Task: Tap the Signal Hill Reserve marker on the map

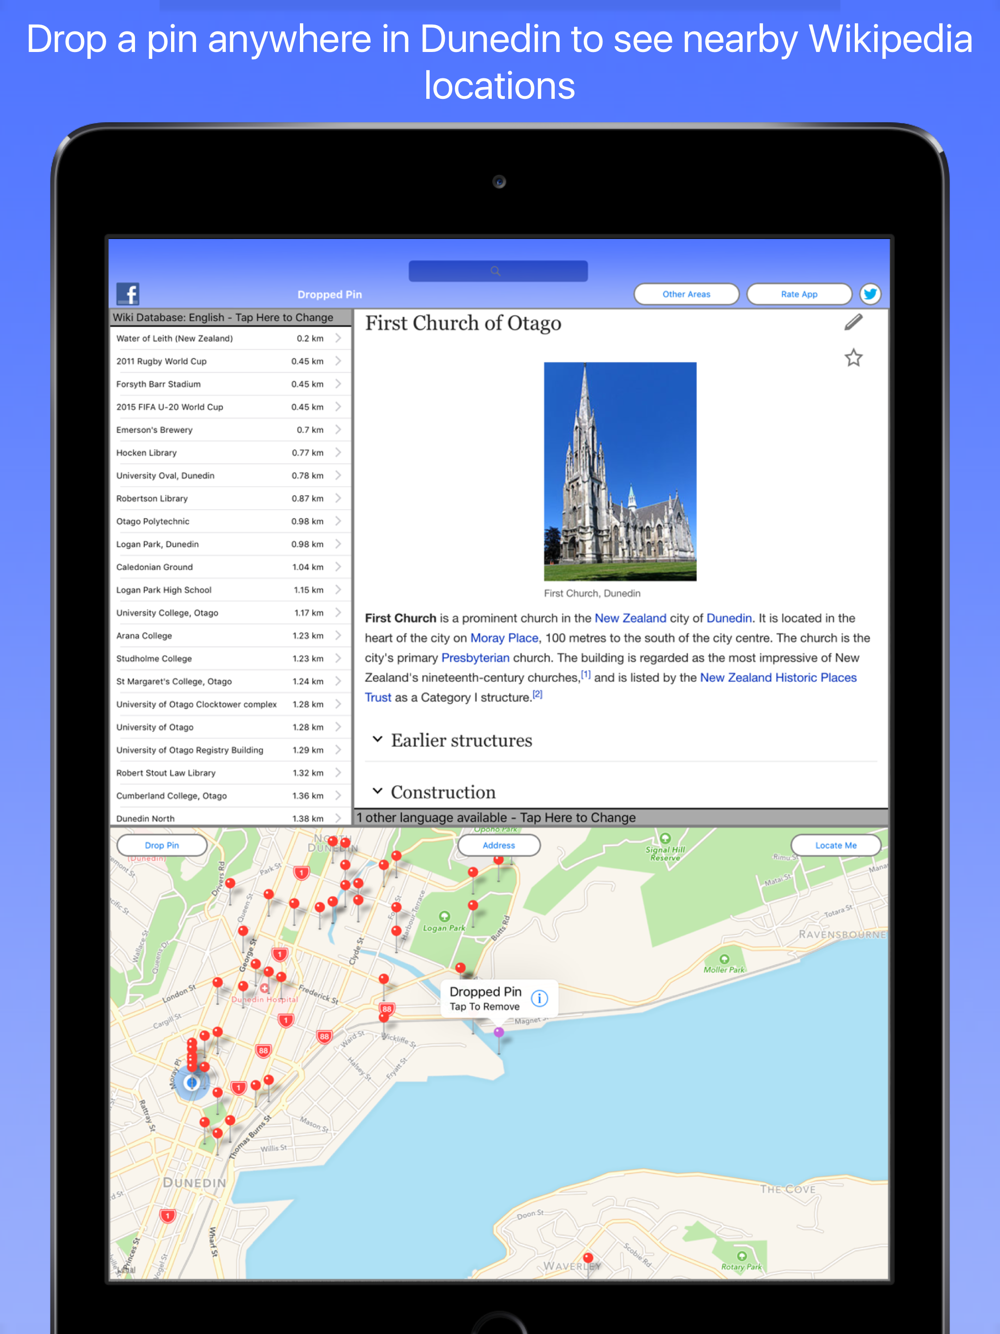Action: (x=664, y=839)
